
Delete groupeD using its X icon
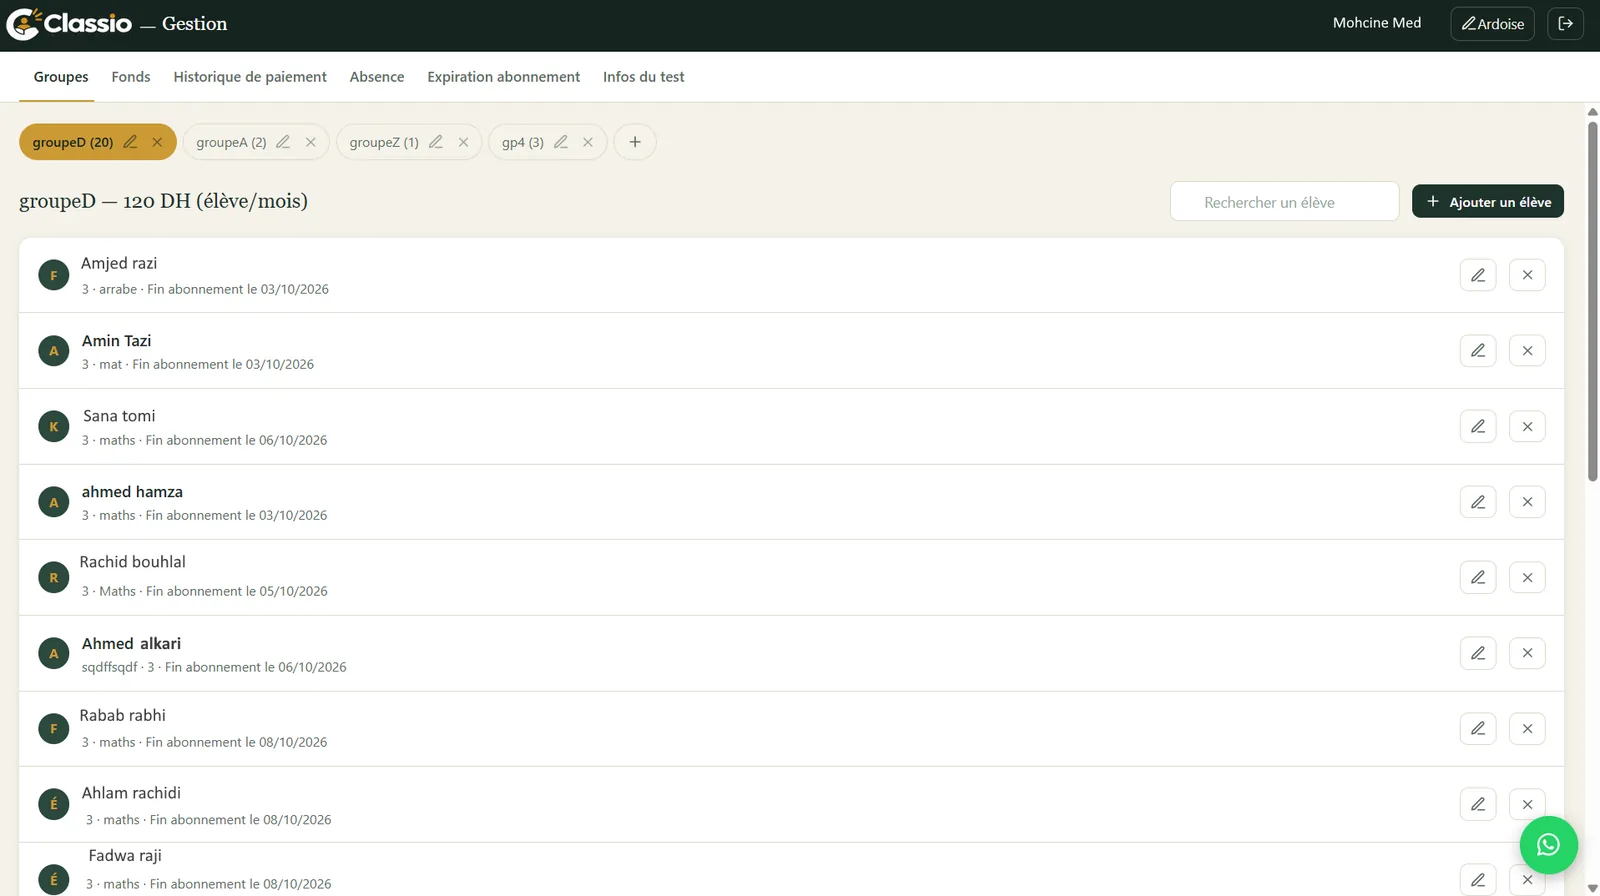(x=157, y=142)
